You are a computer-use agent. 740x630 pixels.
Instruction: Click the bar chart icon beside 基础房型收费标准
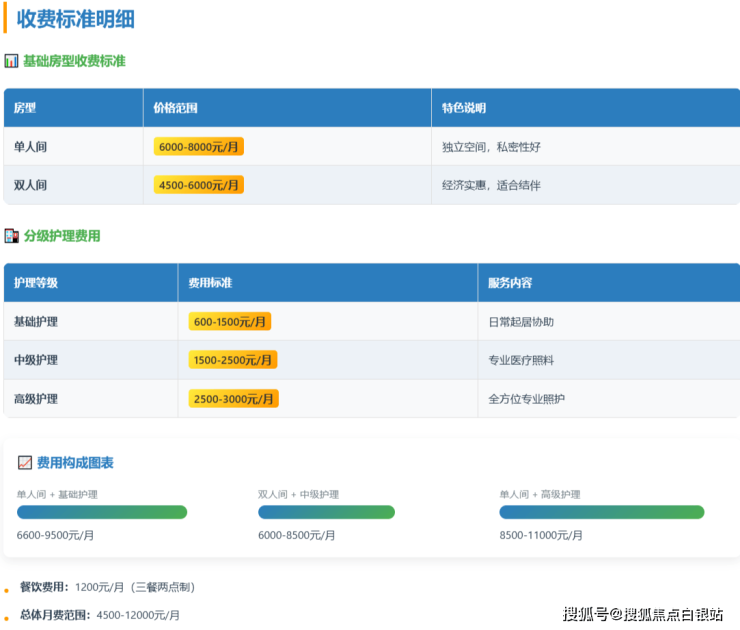(11, 61)
